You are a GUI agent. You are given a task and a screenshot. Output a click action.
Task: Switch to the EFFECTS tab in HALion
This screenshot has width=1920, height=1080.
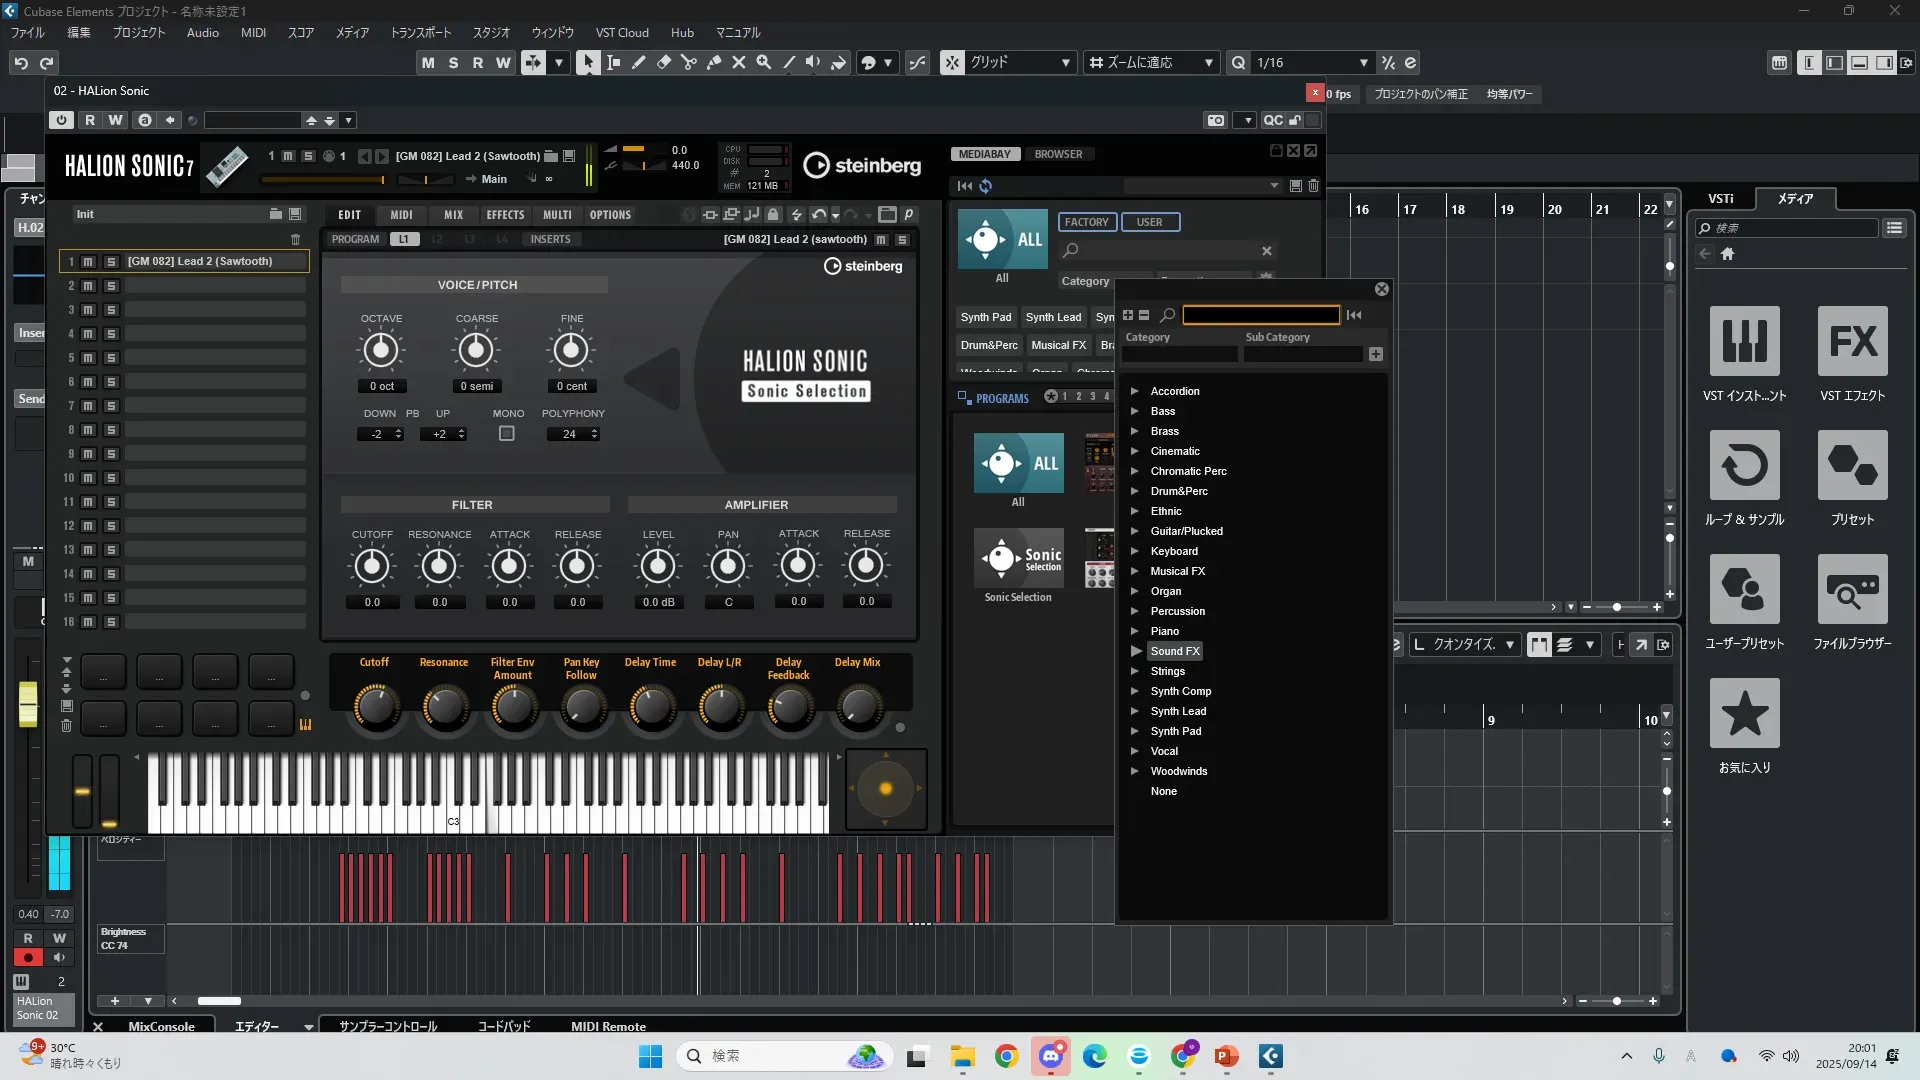[505, 215]
